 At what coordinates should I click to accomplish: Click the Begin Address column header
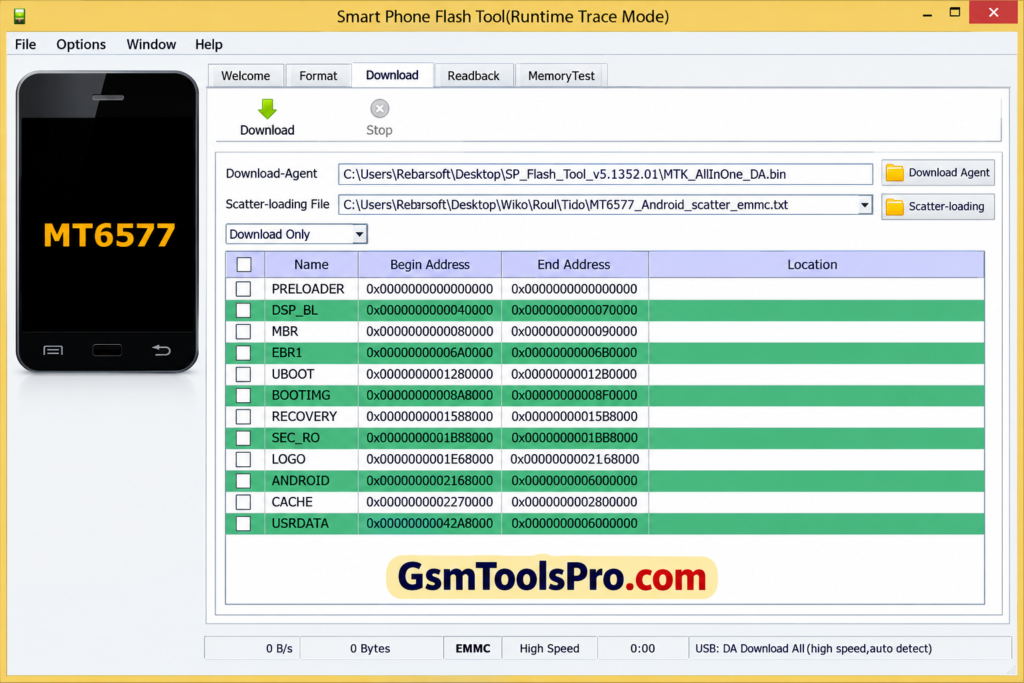pyautogui.click(x=430, y=264)
